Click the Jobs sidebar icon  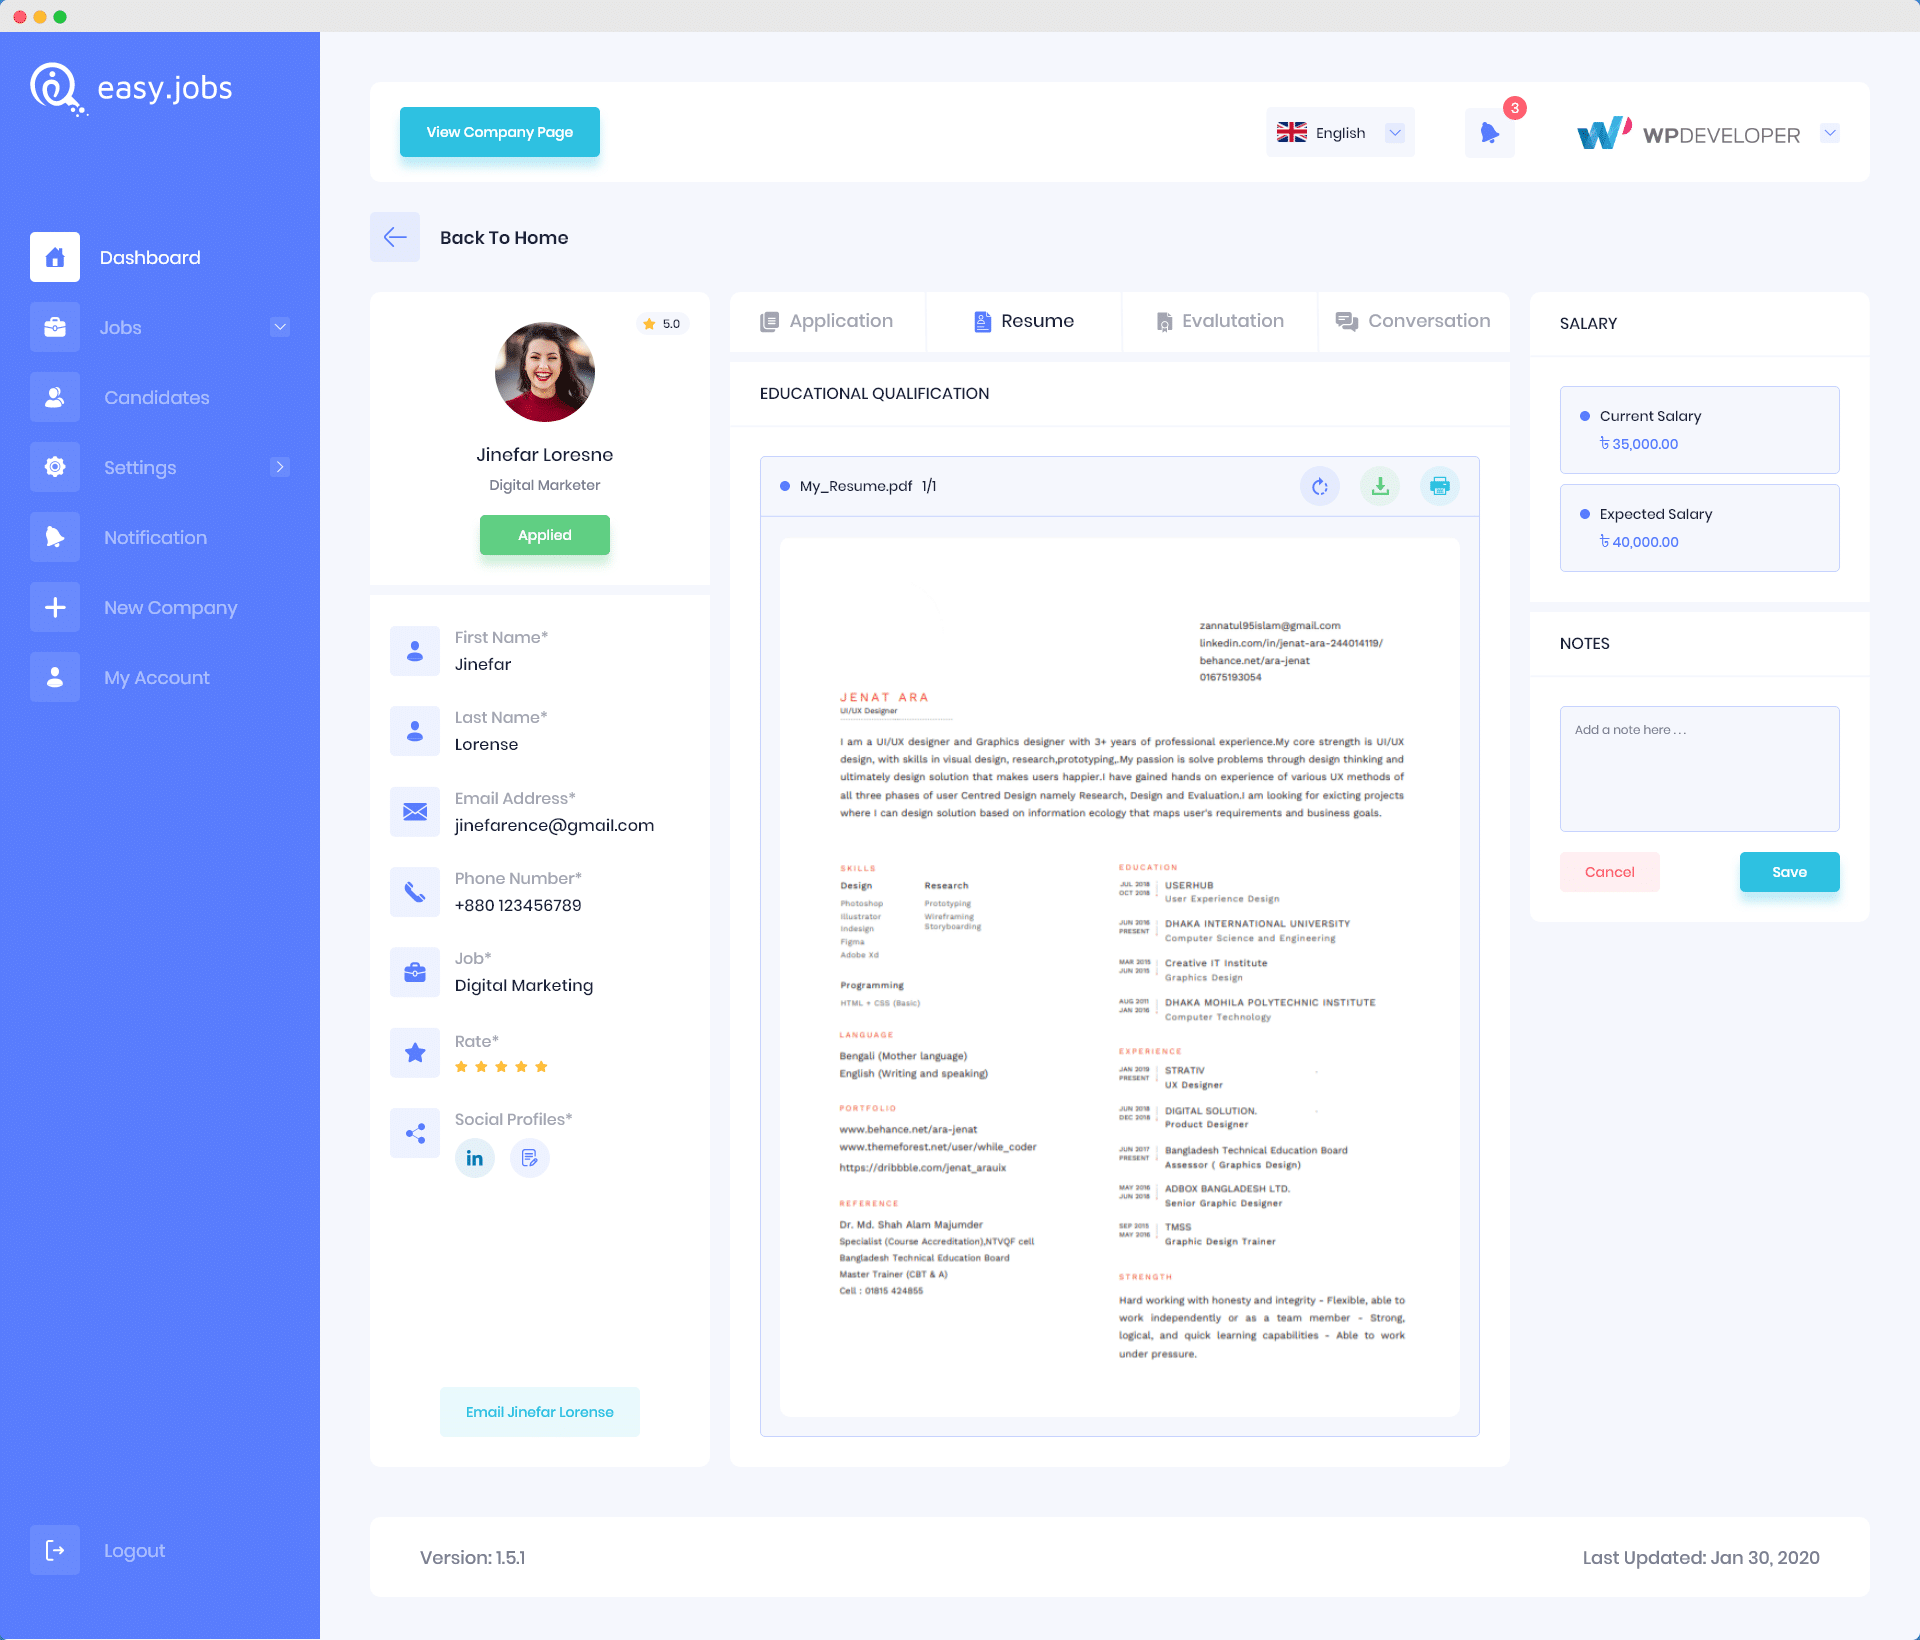click(x=54, y=325)
